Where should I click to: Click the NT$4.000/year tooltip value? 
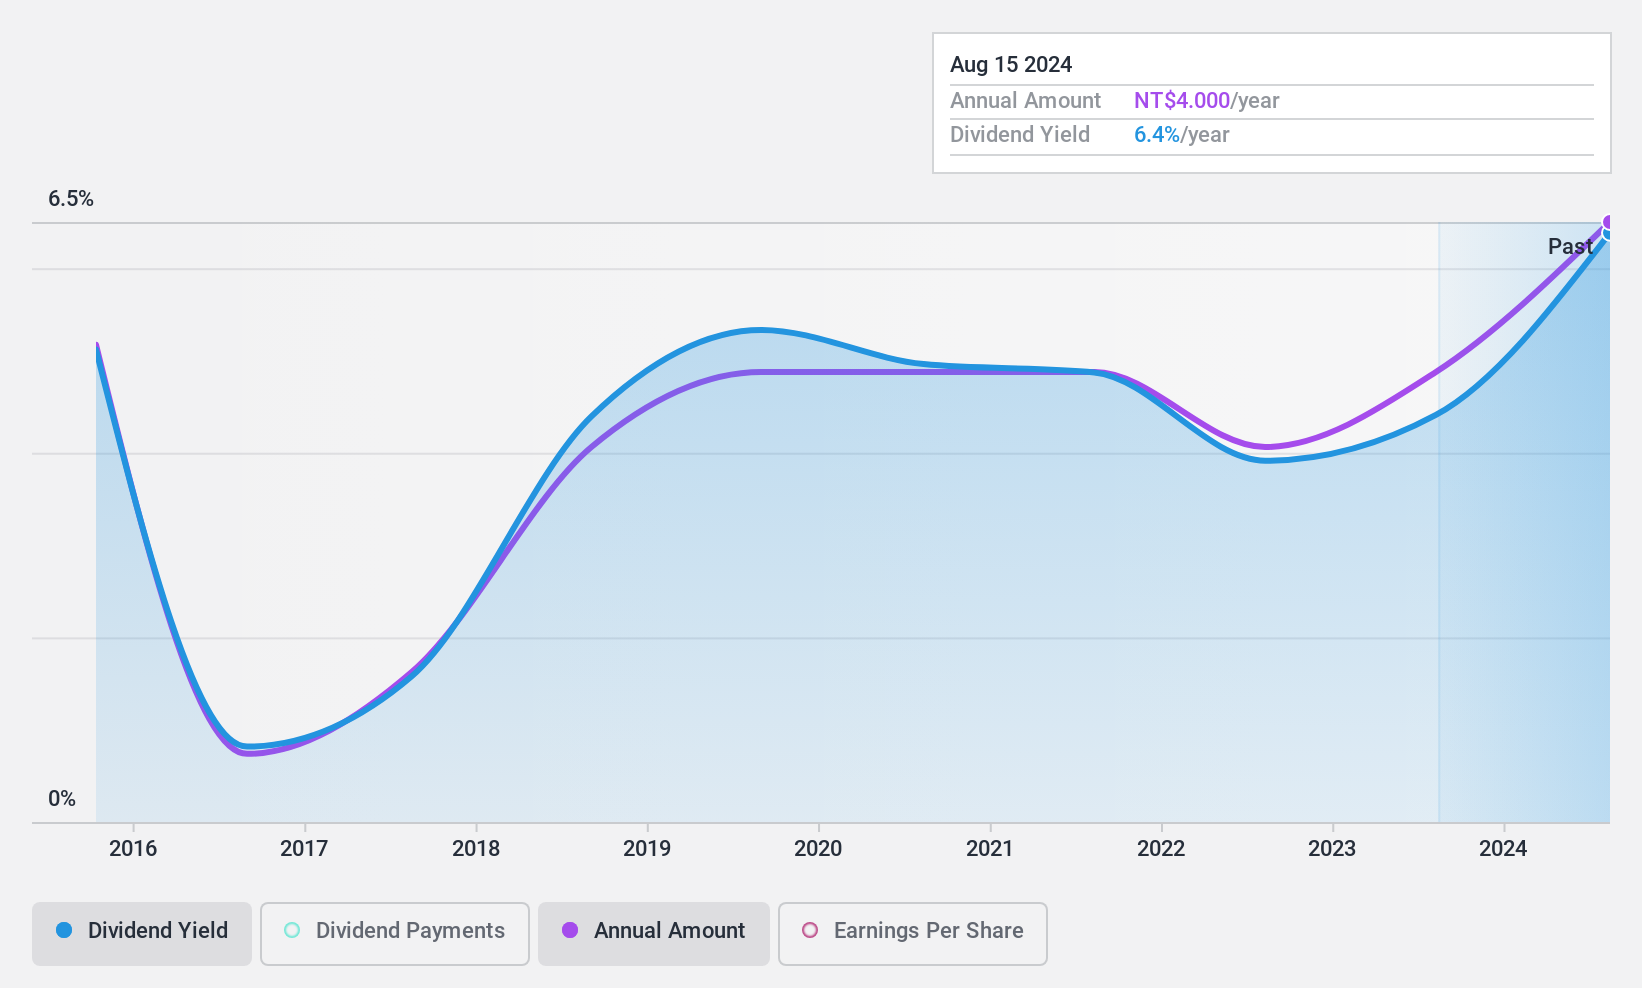(x=1207, y=101)
